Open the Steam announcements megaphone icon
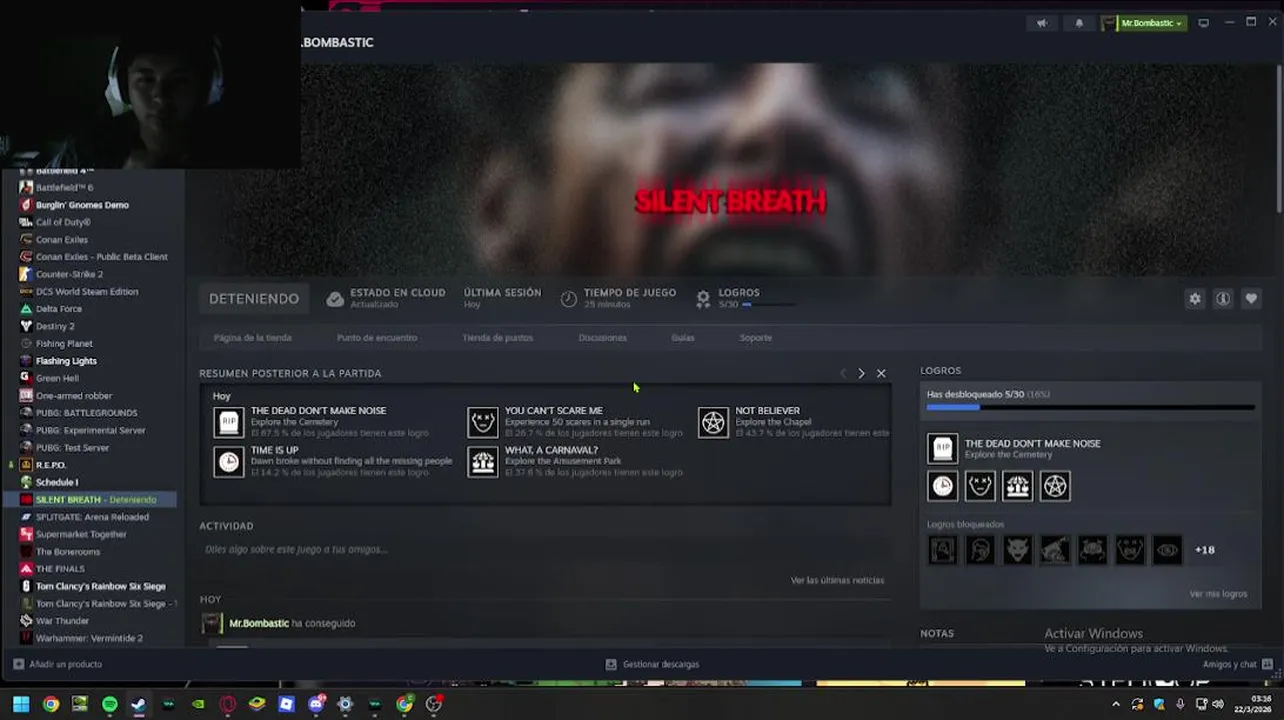Image resolution: width=1284 pixels, height=720 pixels. click(1042, 23)
